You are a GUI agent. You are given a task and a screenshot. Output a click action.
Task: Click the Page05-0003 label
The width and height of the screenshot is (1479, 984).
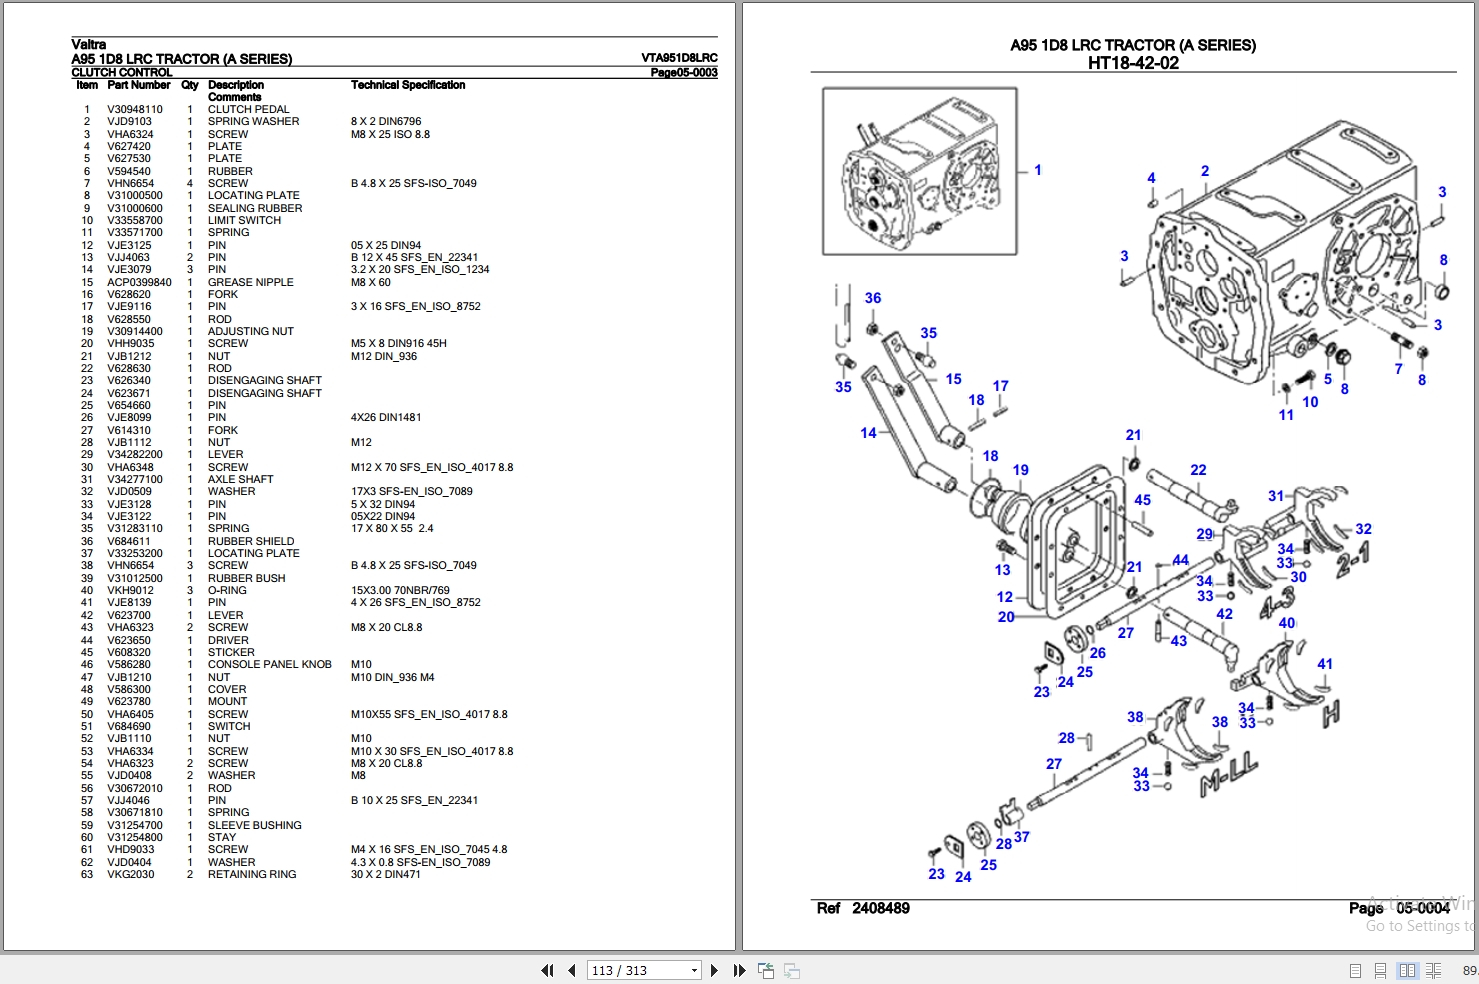point(684,72)
